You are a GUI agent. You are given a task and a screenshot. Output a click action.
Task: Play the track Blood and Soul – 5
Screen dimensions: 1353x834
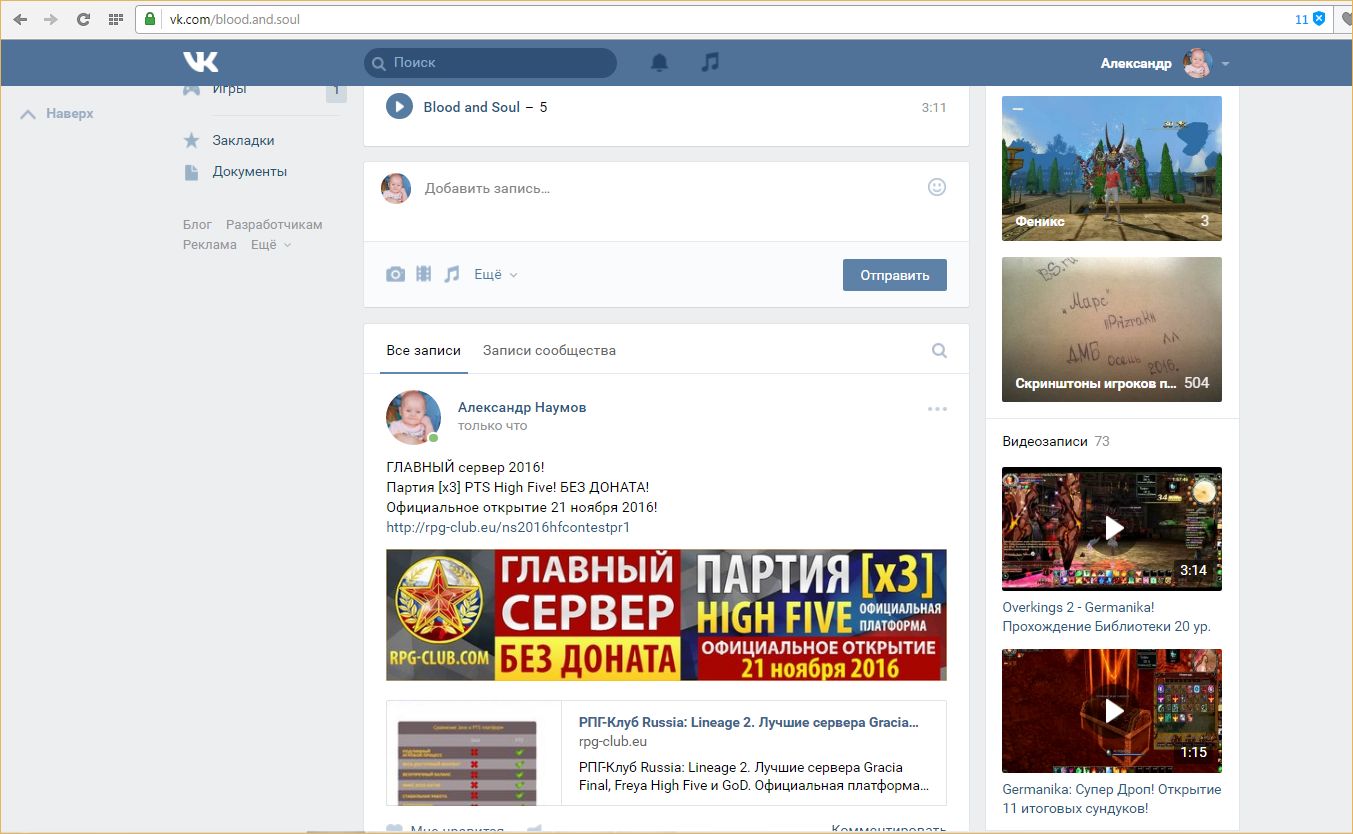(399, 107)
